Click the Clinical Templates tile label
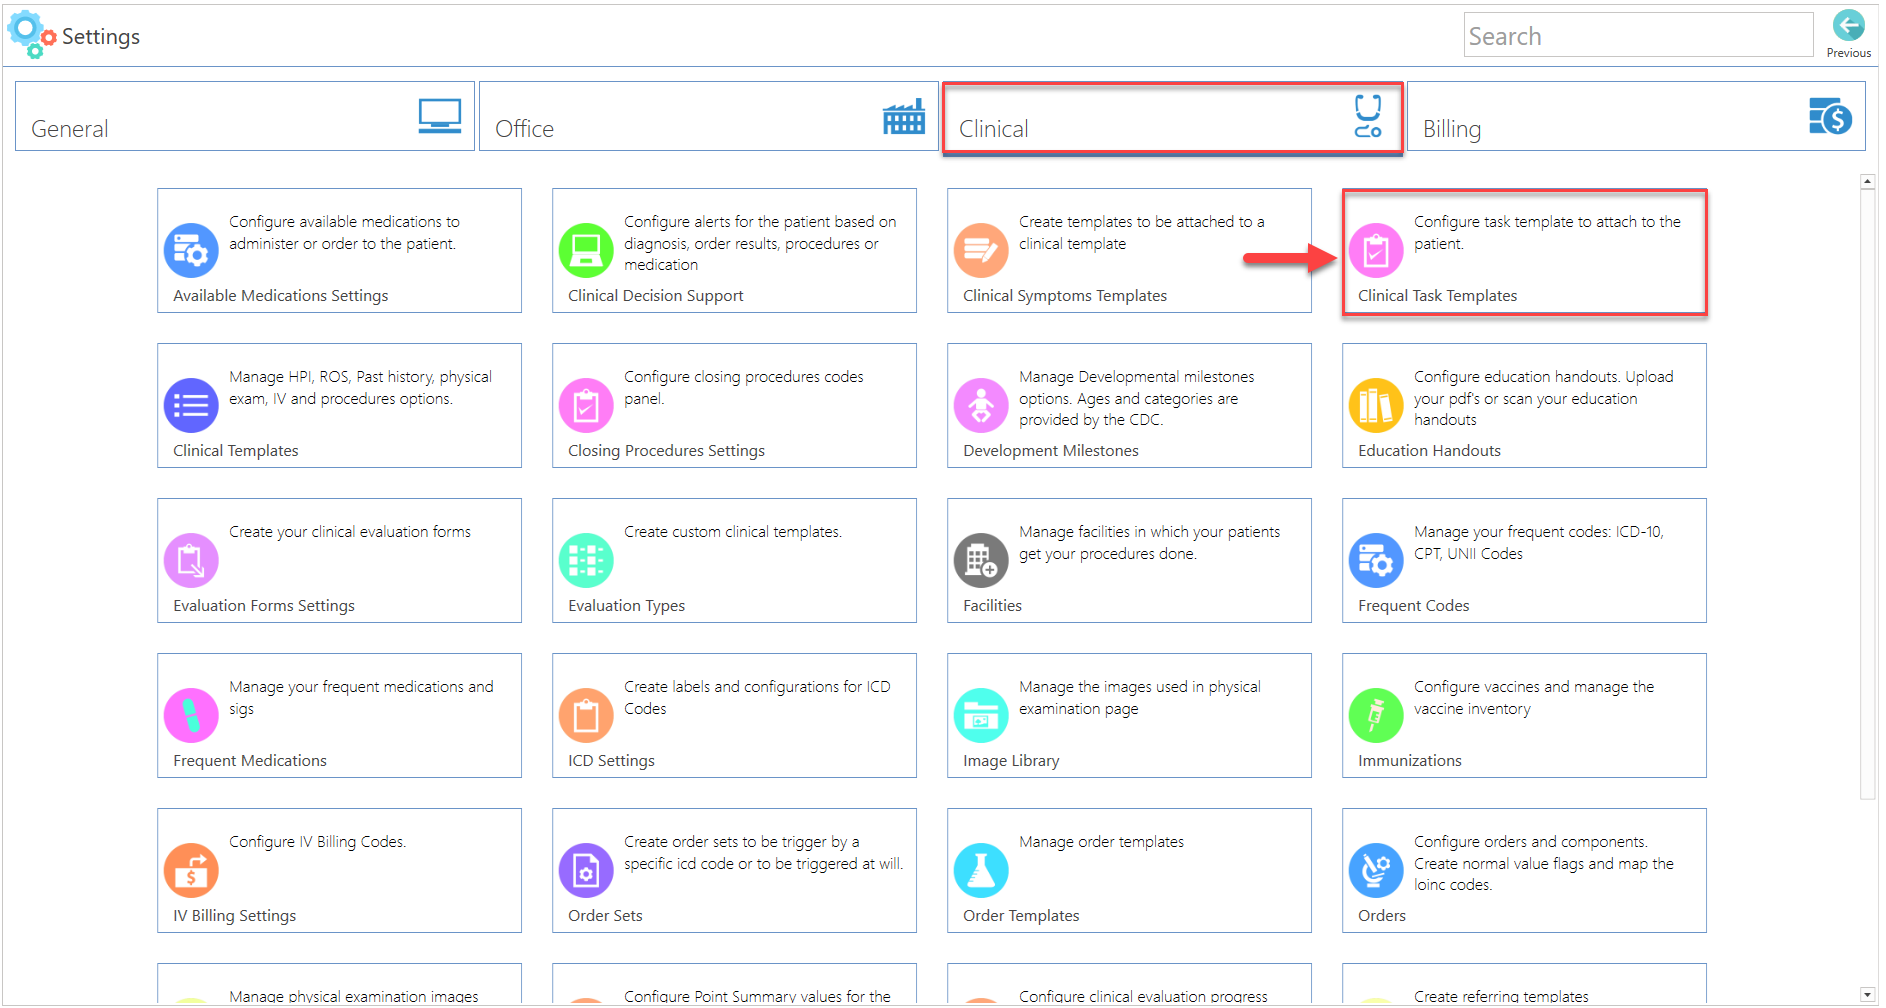The height and width of the screenshot is (1008, 1886). click(x=236, y=451)
